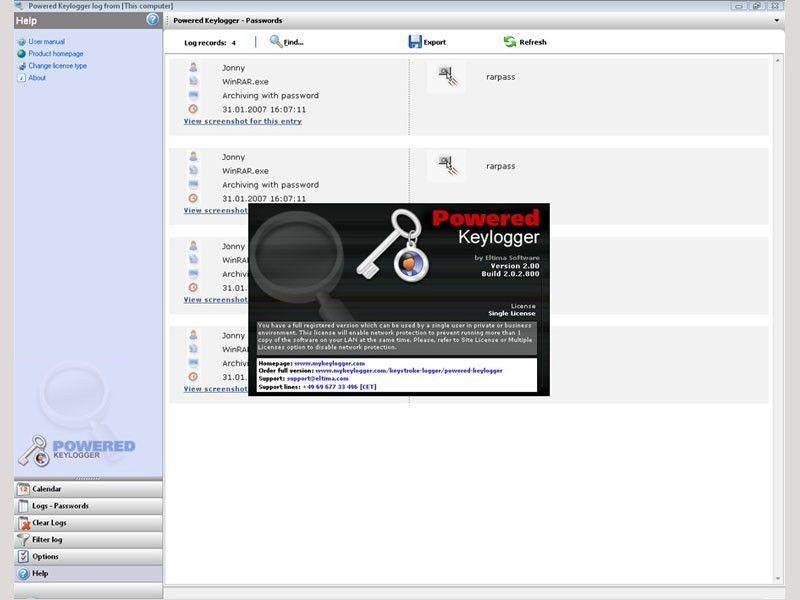View screenshot for the first log entry
Viewport: 800px width, 600px height.
coord(242,121)
